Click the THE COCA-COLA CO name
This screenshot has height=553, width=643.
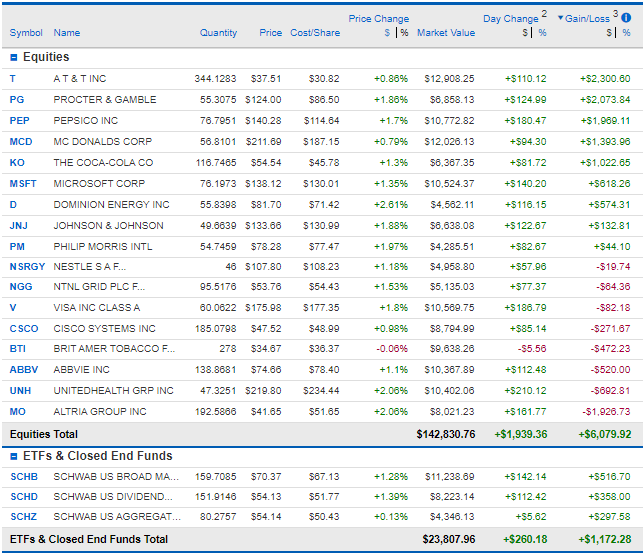[103, 162]
